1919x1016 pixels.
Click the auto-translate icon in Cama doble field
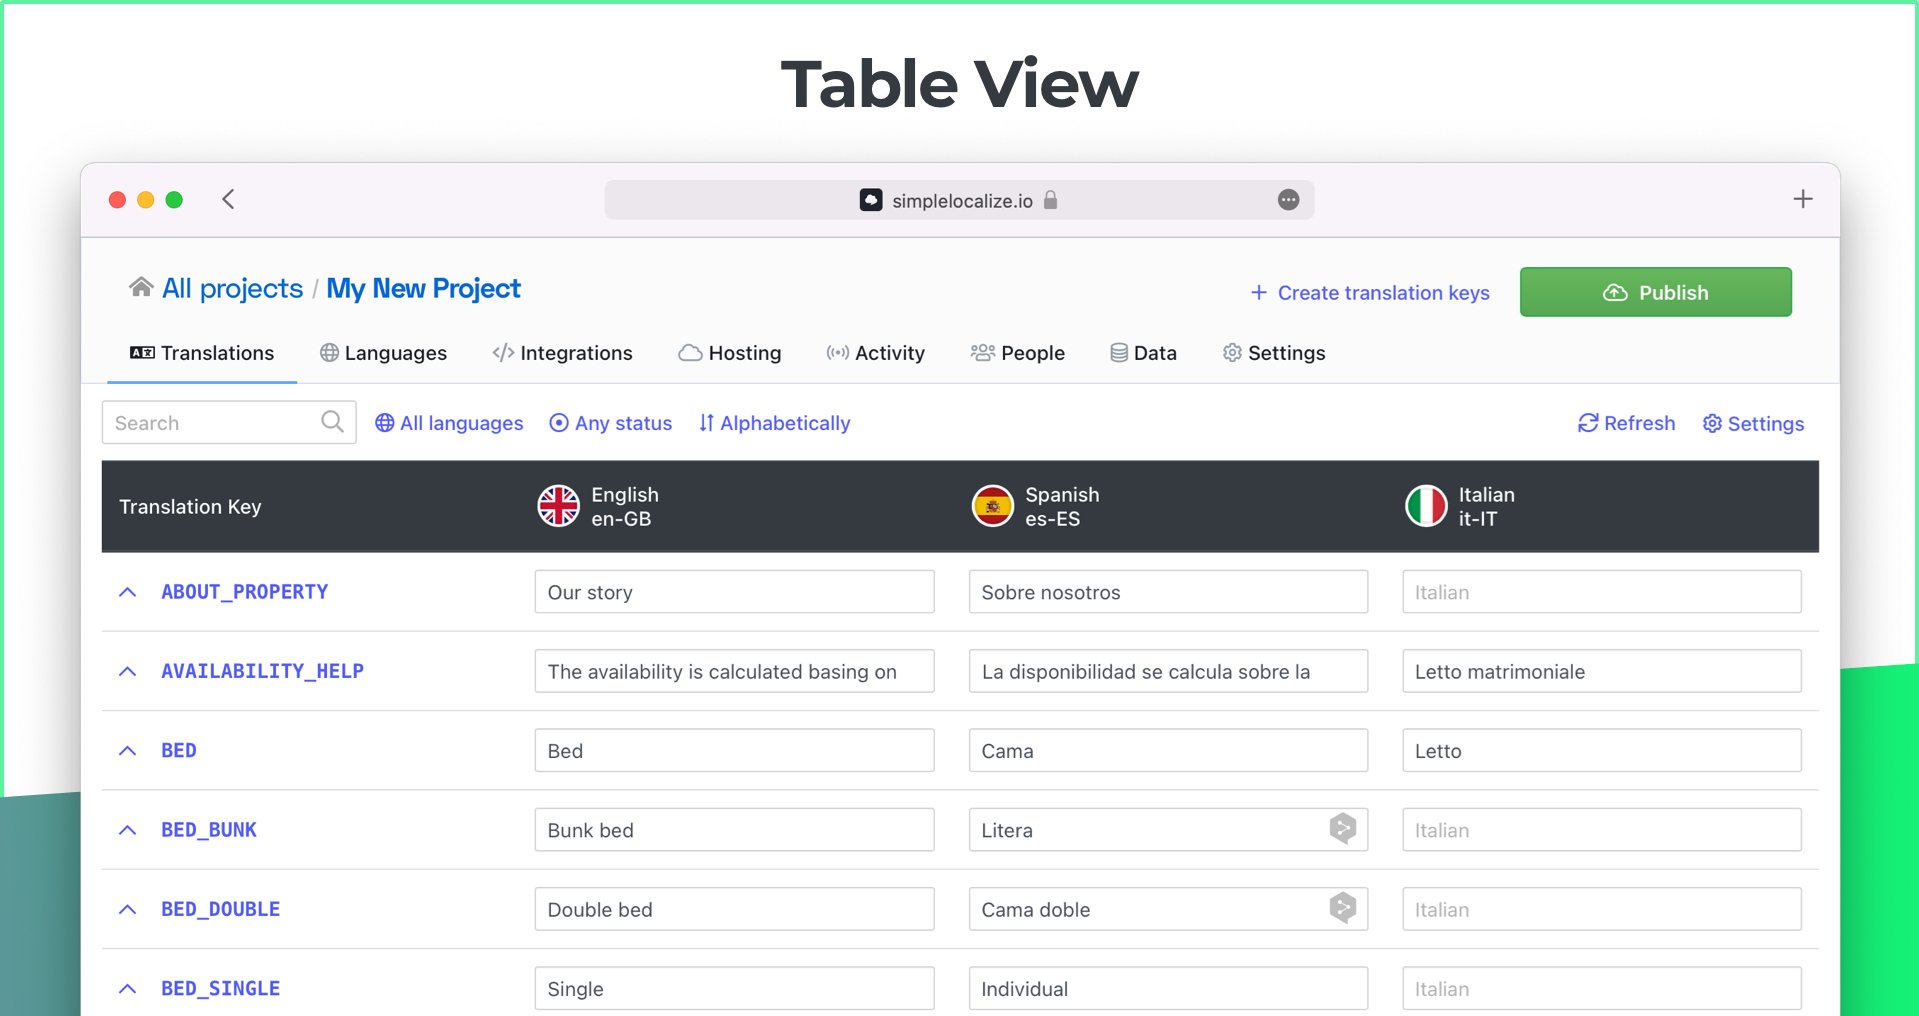point(1342,908)
